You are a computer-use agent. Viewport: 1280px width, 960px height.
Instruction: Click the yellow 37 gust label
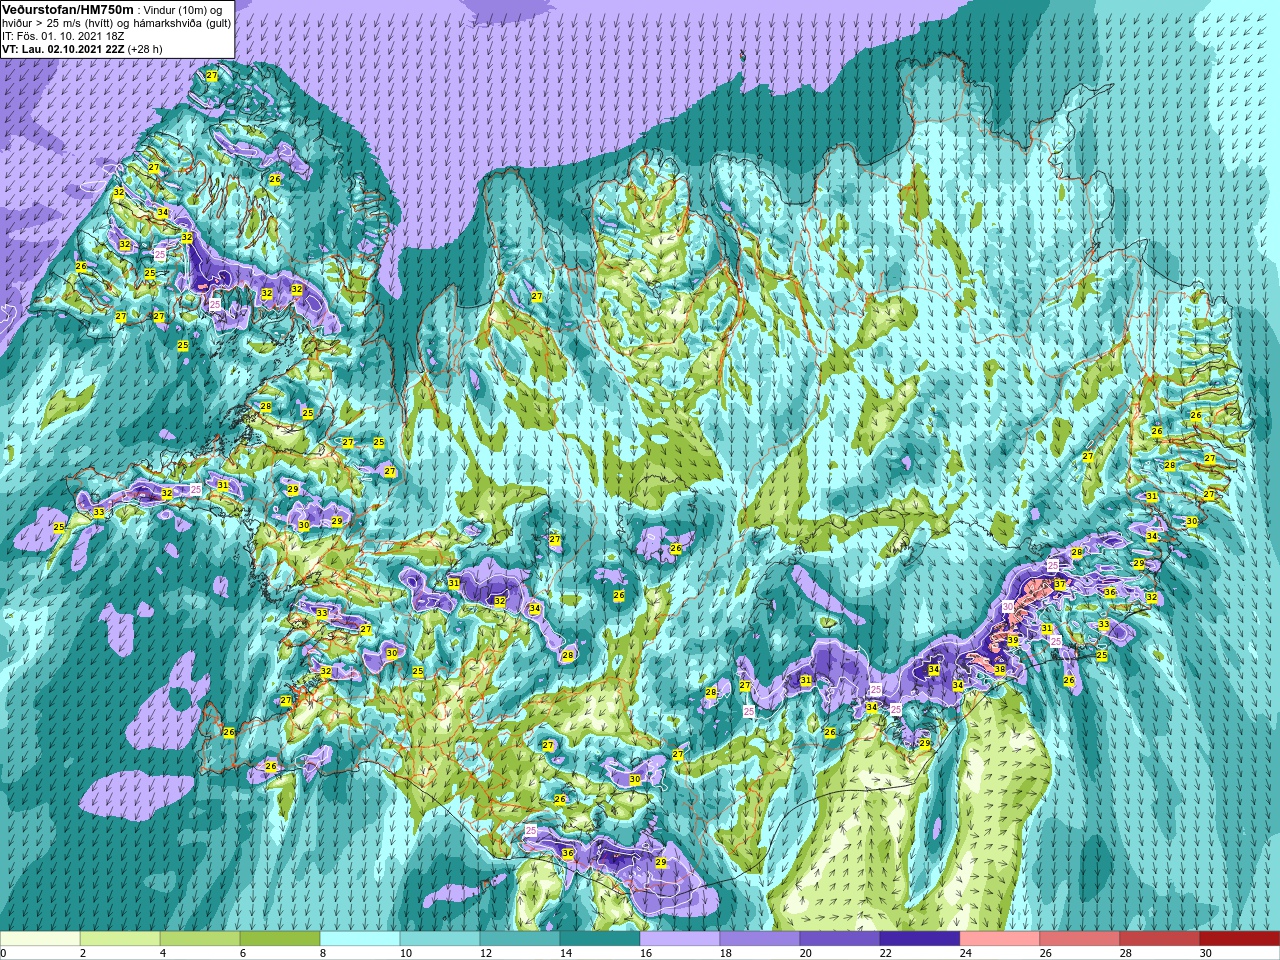click(1059, 584)
